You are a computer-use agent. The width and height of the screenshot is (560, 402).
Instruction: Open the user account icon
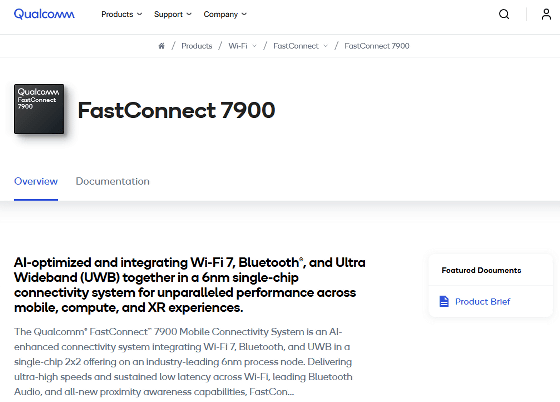pyautogui.click(x=546, y=14)
